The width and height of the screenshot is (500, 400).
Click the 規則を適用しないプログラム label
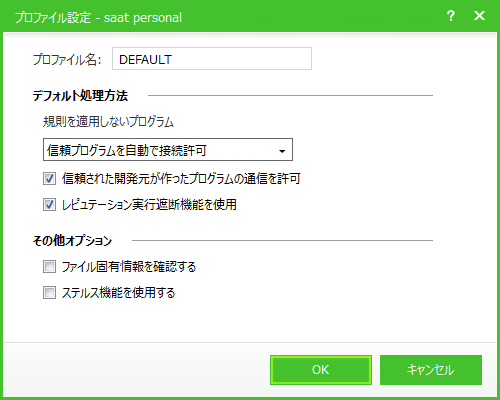click(x=108, y=122)
